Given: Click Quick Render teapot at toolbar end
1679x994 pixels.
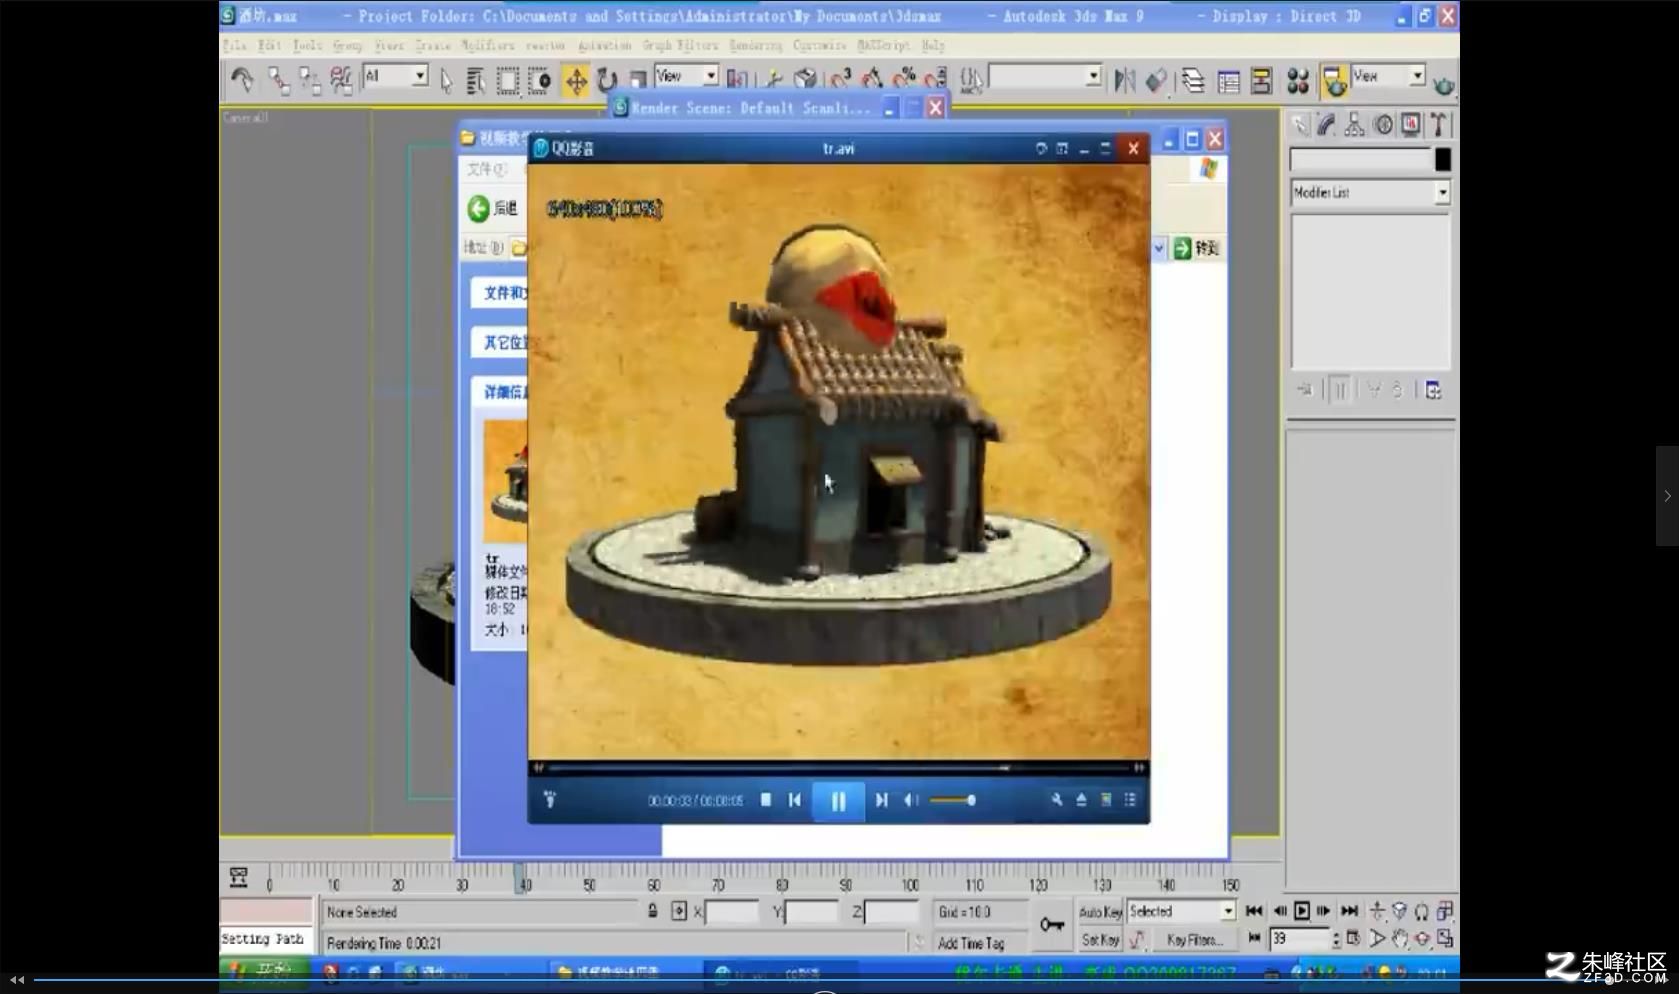Looking at the screenshot, I should point(1443,86).
